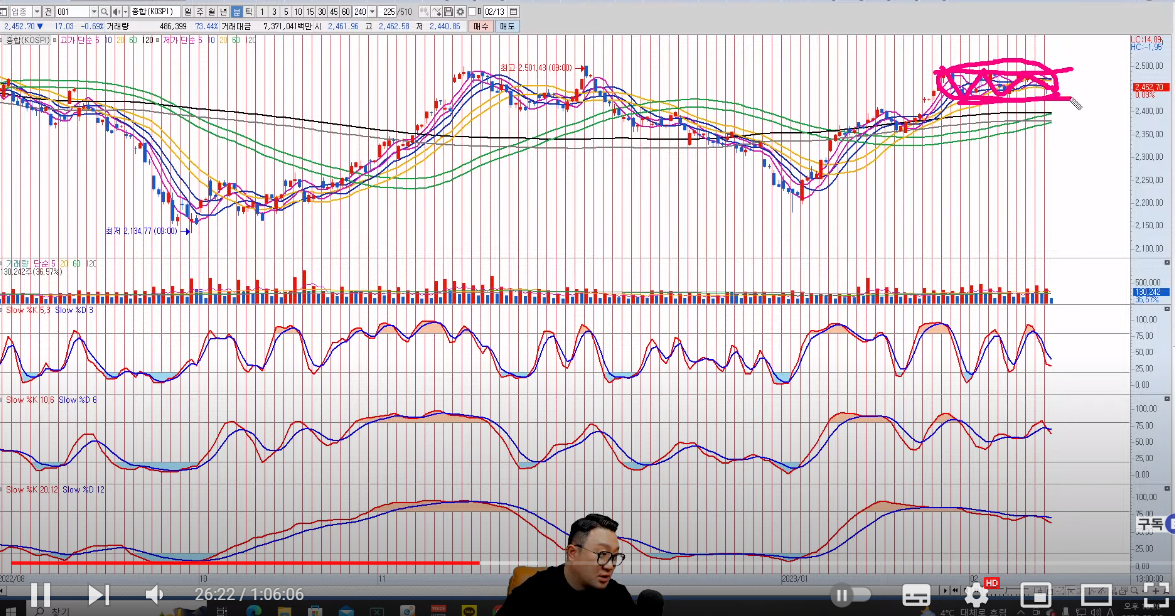Viewport: 1175px width, 616px height.
Task: Choose the 5 minute interval
Action: [286, 12]
